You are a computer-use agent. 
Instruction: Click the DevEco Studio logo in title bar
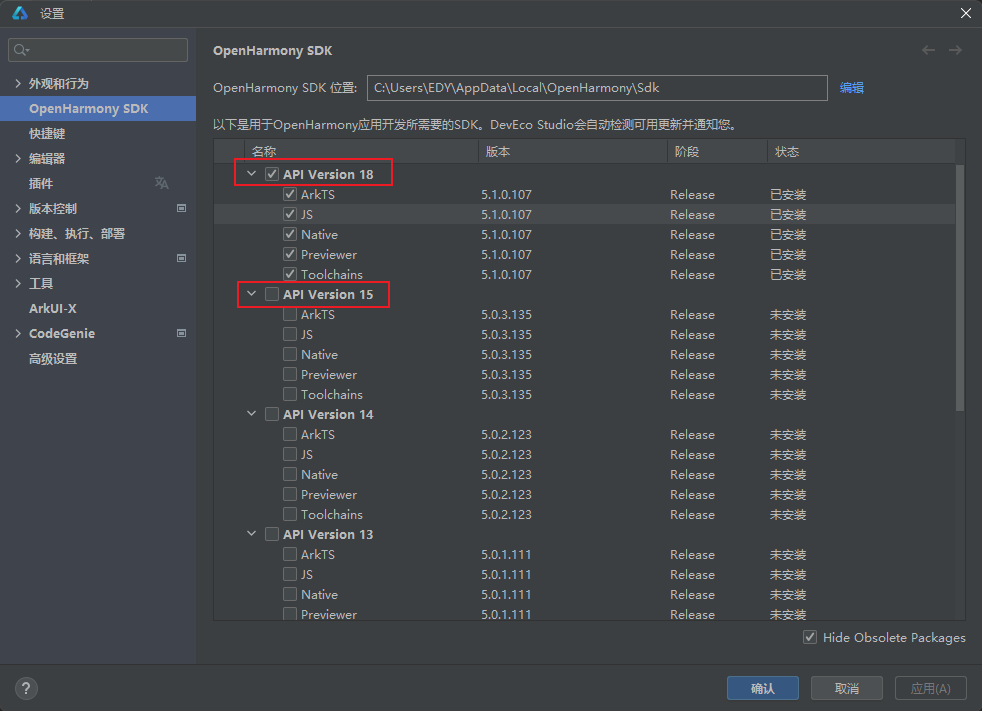point(19,13)
